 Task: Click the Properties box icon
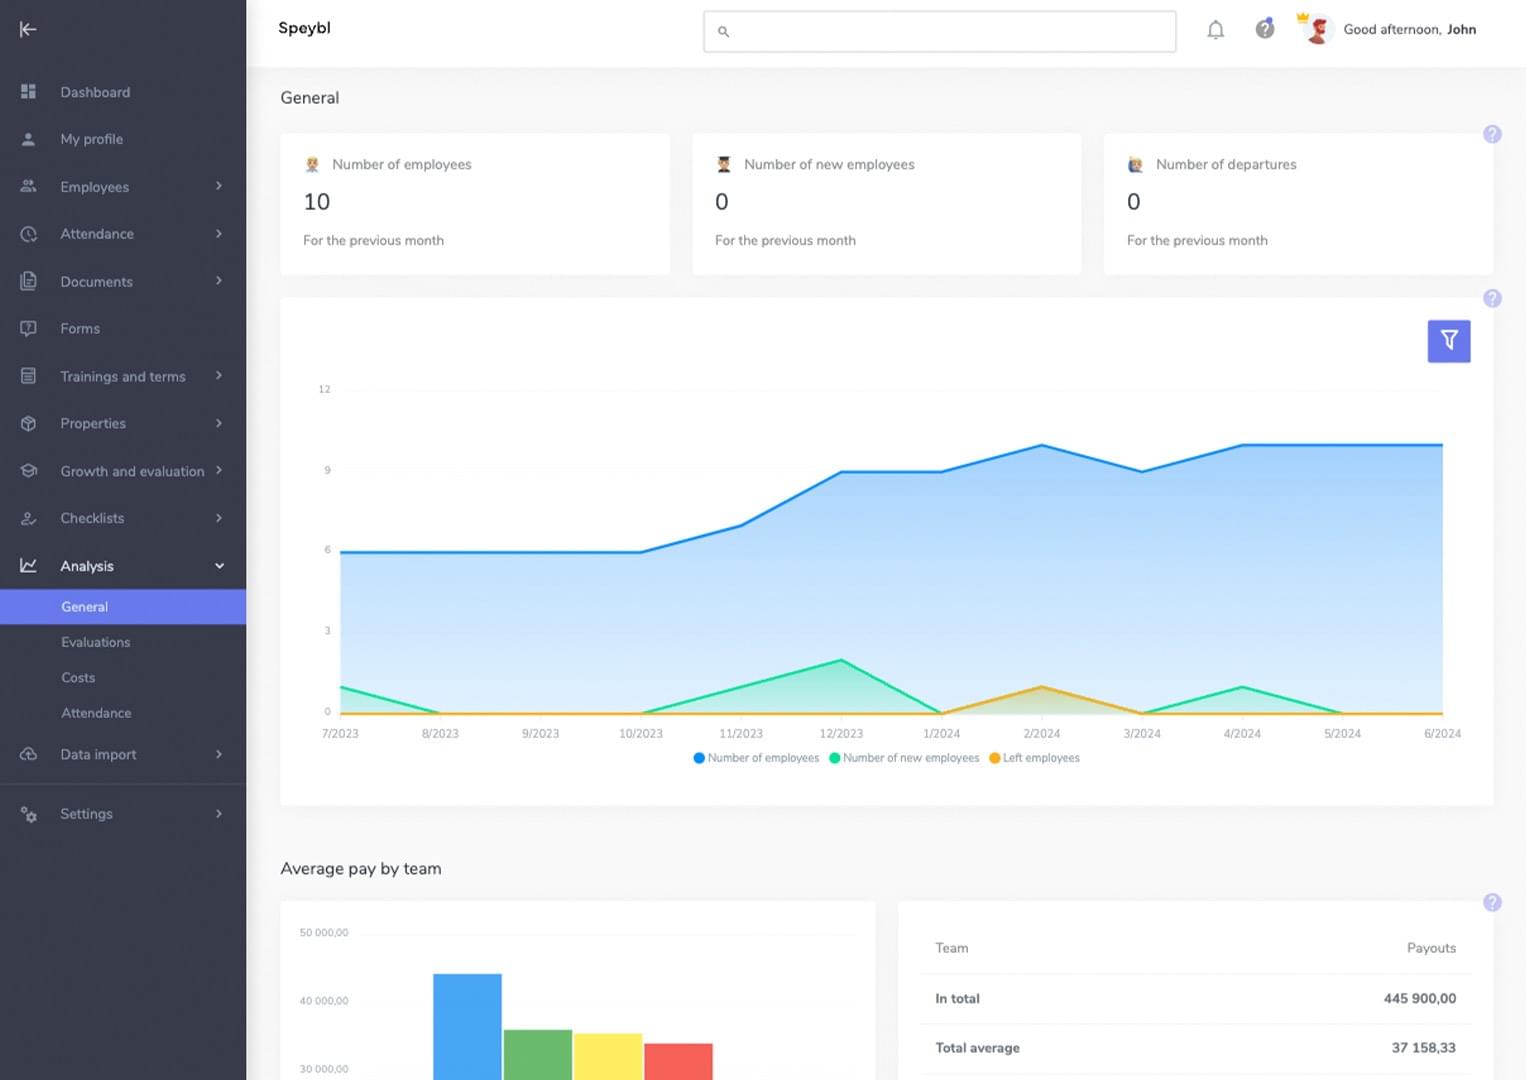point(28,423)
